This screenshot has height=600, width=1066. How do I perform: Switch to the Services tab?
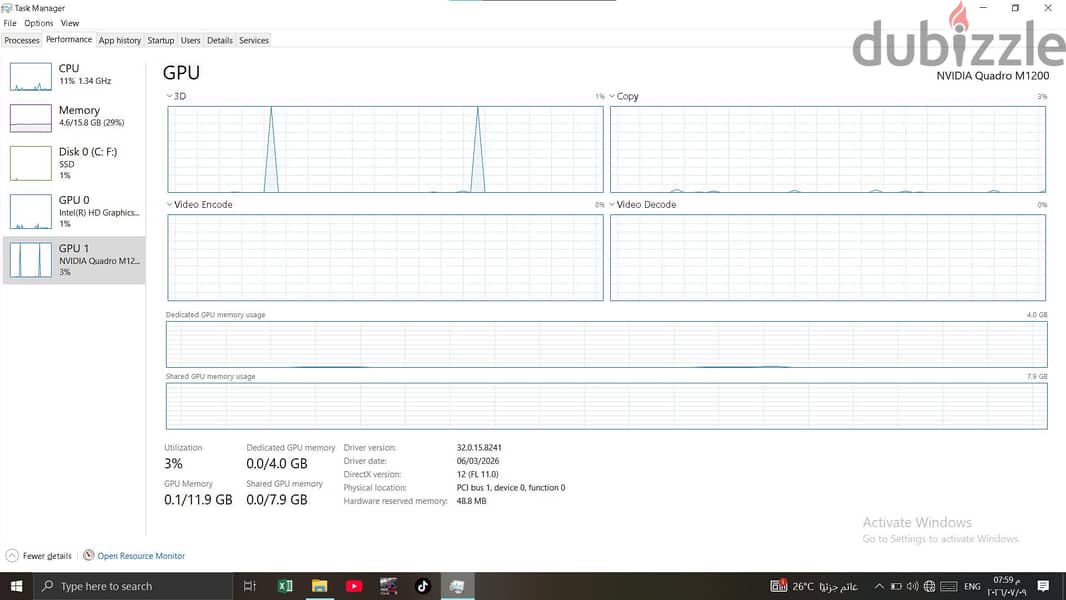tap(254, 40)
